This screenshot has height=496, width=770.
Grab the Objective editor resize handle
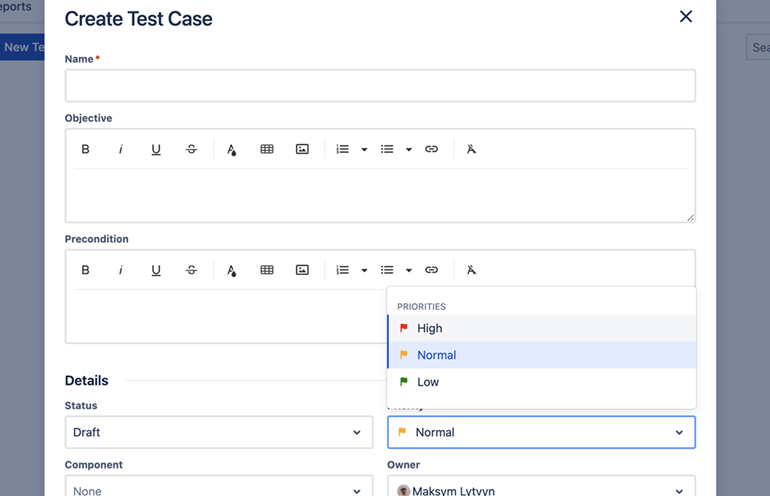(690, 218)
